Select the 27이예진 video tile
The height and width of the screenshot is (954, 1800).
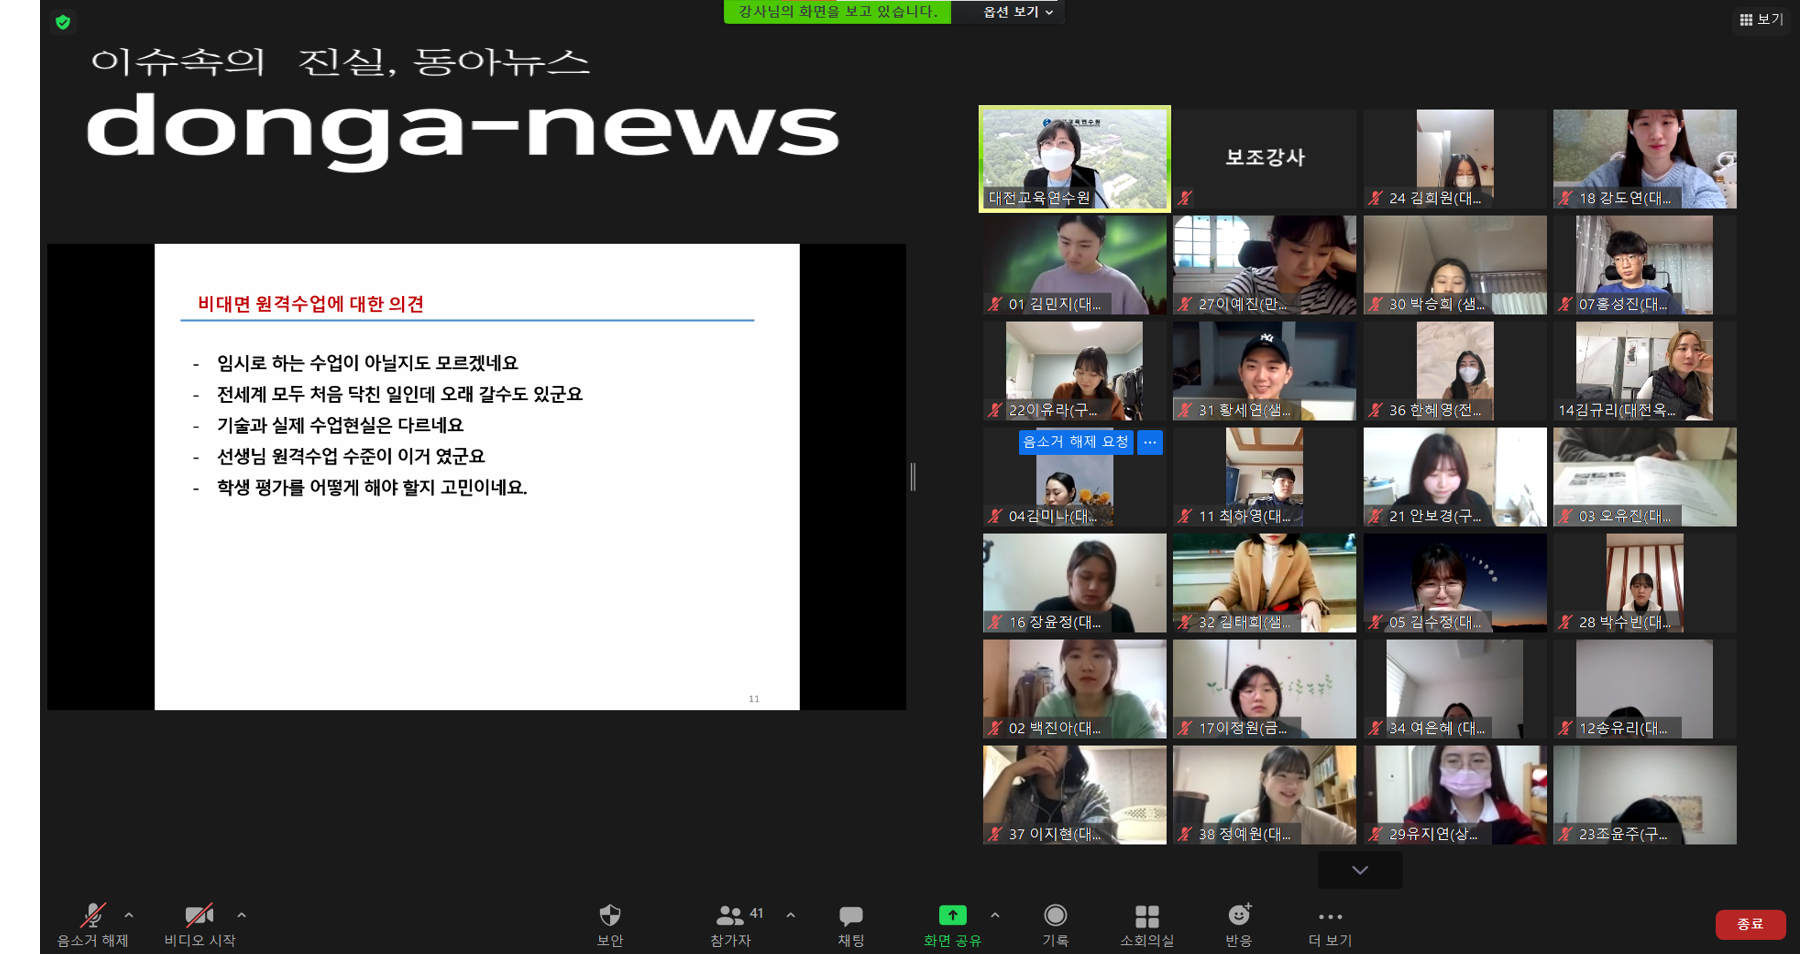pyautogui.click(x=1264, y=265)
